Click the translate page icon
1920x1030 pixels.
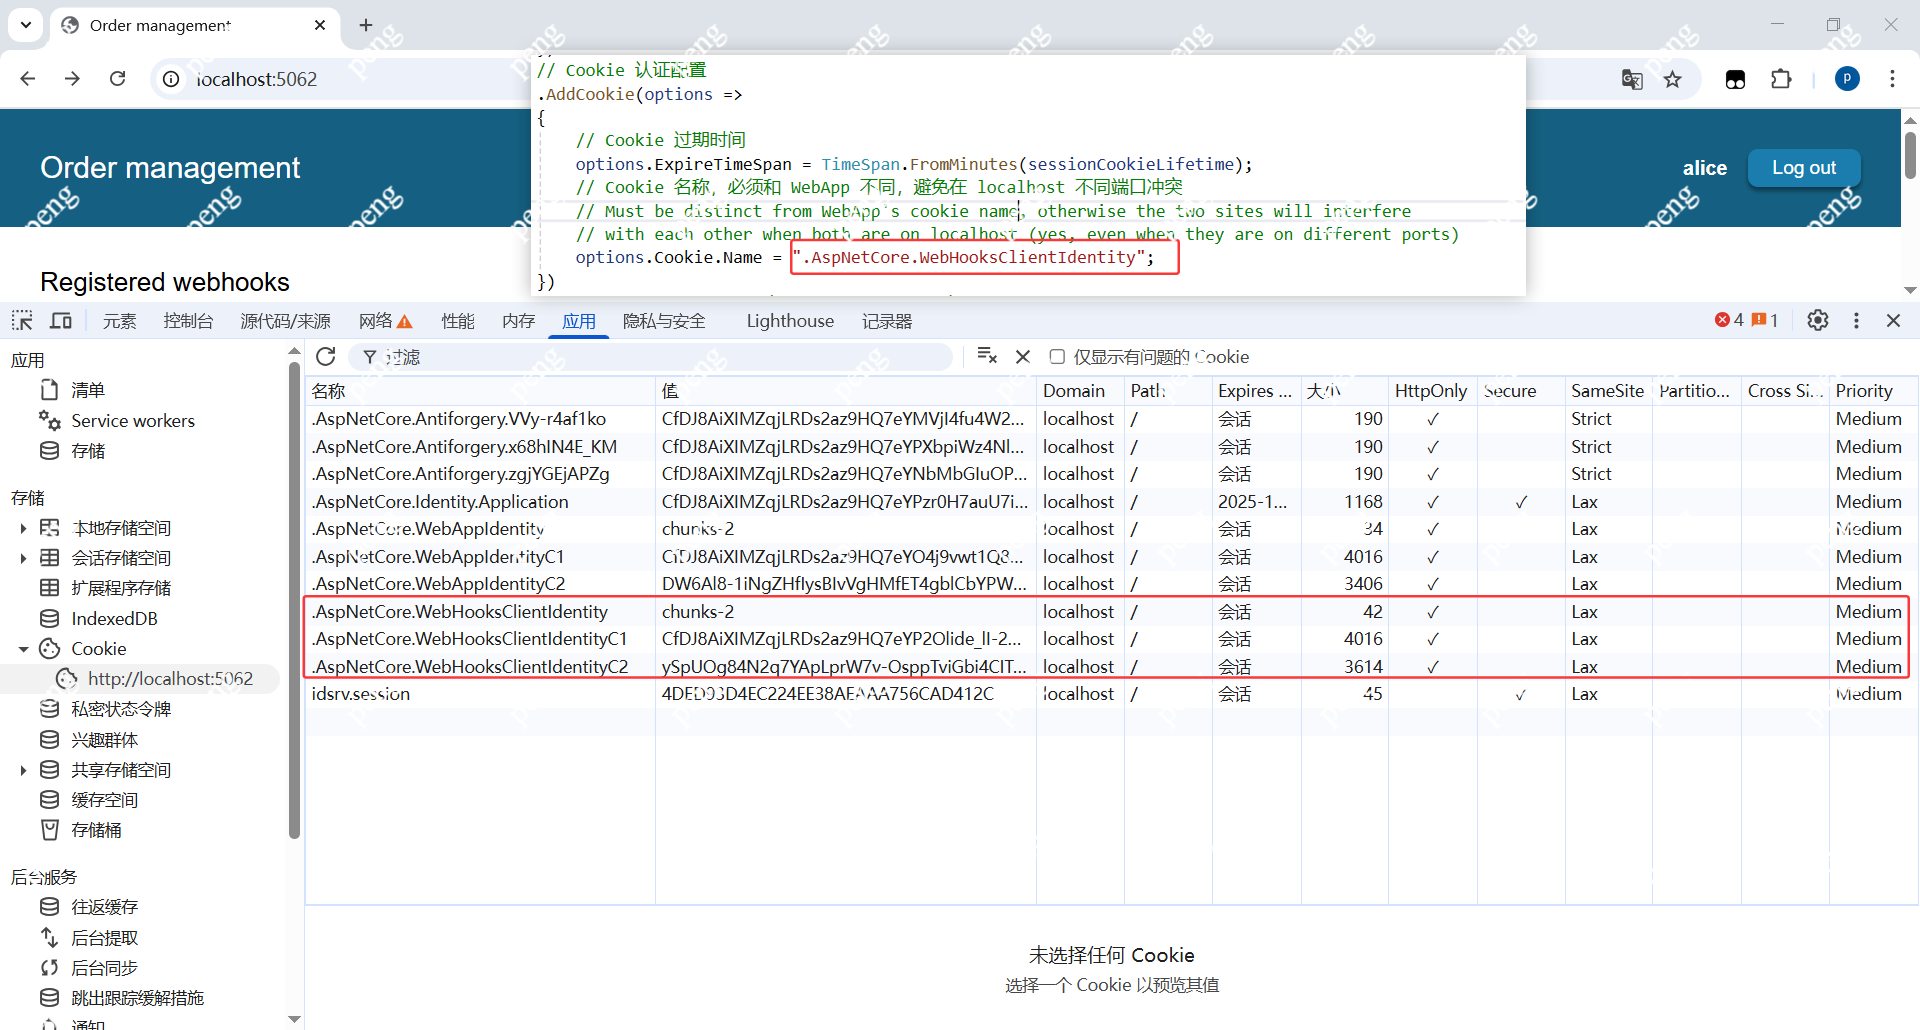(x=1632, y=79)
